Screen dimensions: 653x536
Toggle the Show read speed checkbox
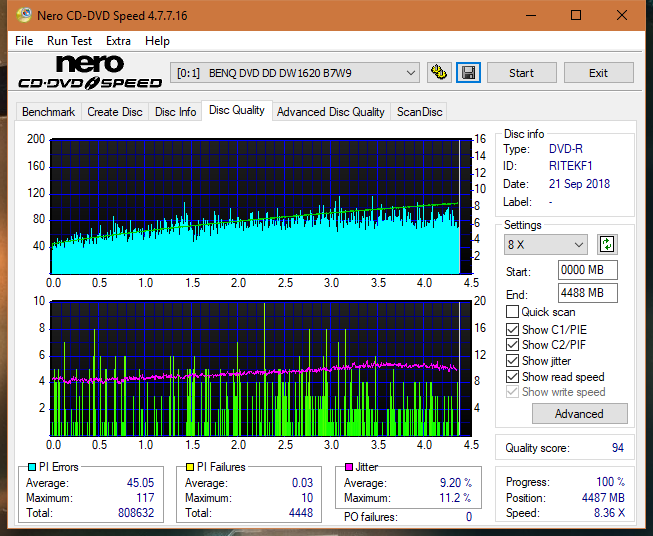pyautogui.click(x=512, y=376)
